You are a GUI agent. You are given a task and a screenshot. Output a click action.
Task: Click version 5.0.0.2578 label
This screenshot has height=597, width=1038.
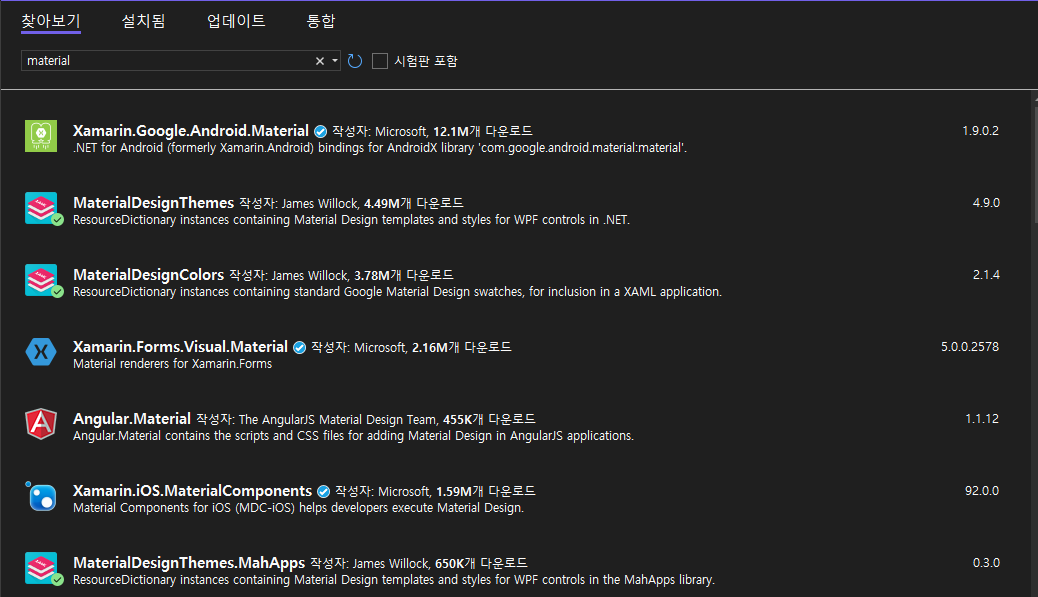click(x=970, y=347)
